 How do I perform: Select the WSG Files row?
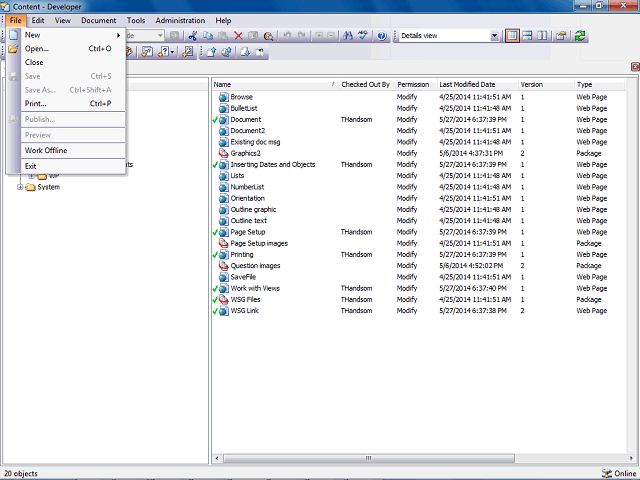418,300
